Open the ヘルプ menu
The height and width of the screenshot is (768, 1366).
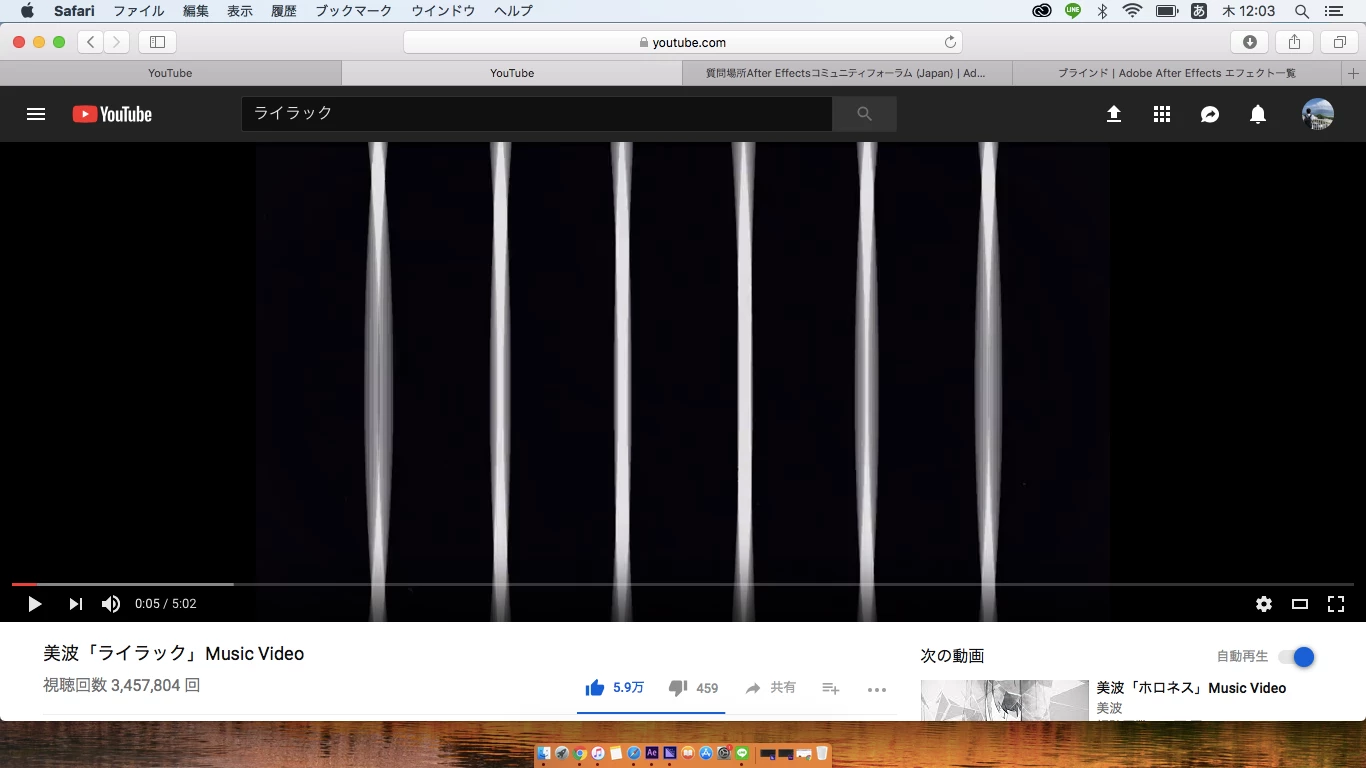(x=513, y=11)
